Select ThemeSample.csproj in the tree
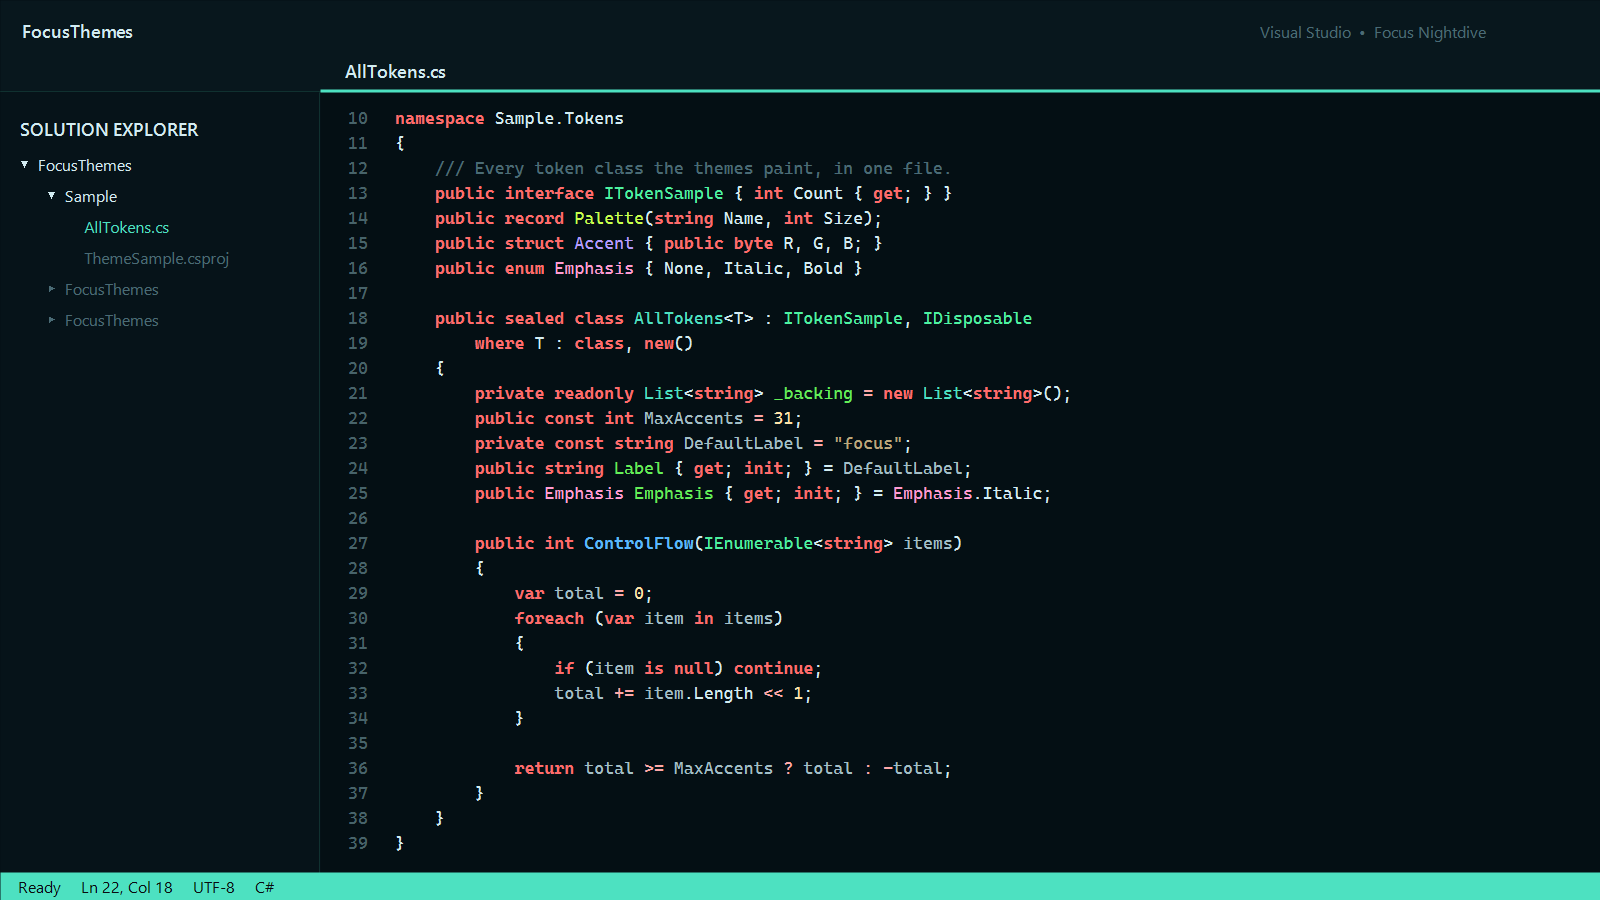This screenshot has width=1600, height=900. [157, 259]
